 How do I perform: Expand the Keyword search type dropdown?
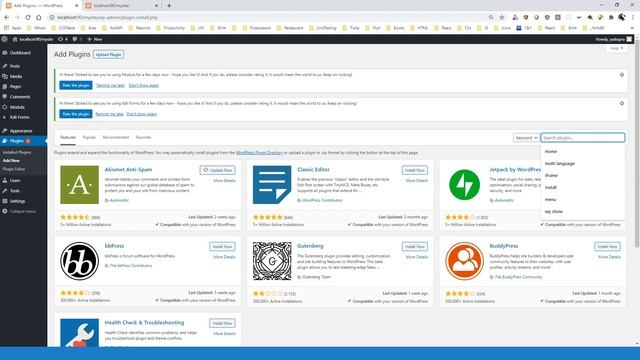click(x=526, y=138)
